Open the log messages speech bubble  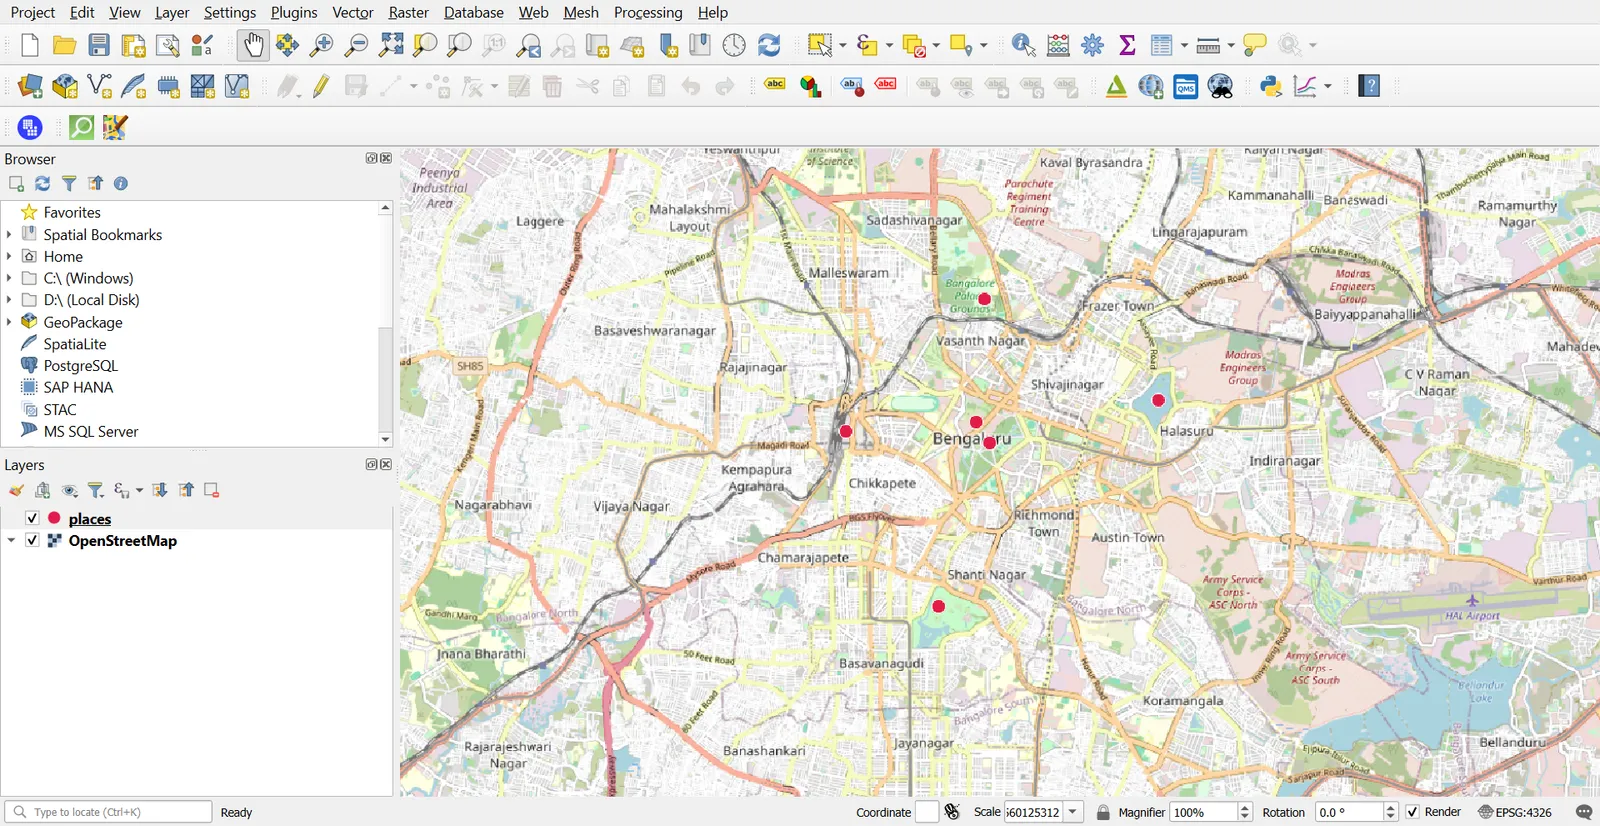1584,812
